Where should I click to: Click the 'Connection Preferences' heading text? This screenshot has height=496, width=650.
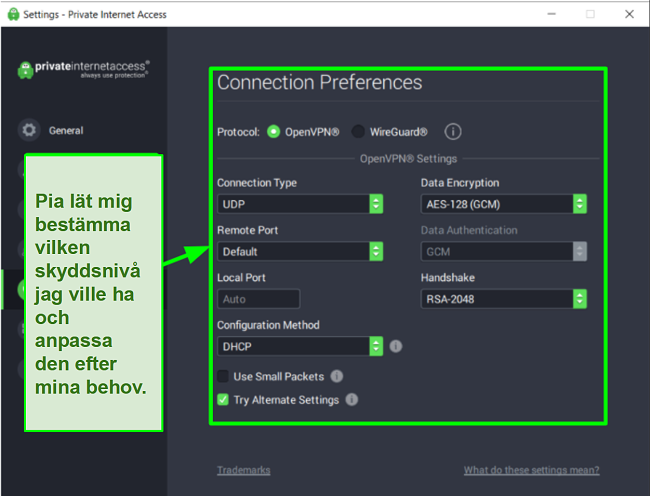pyautogui.click(x=320, y=82)
